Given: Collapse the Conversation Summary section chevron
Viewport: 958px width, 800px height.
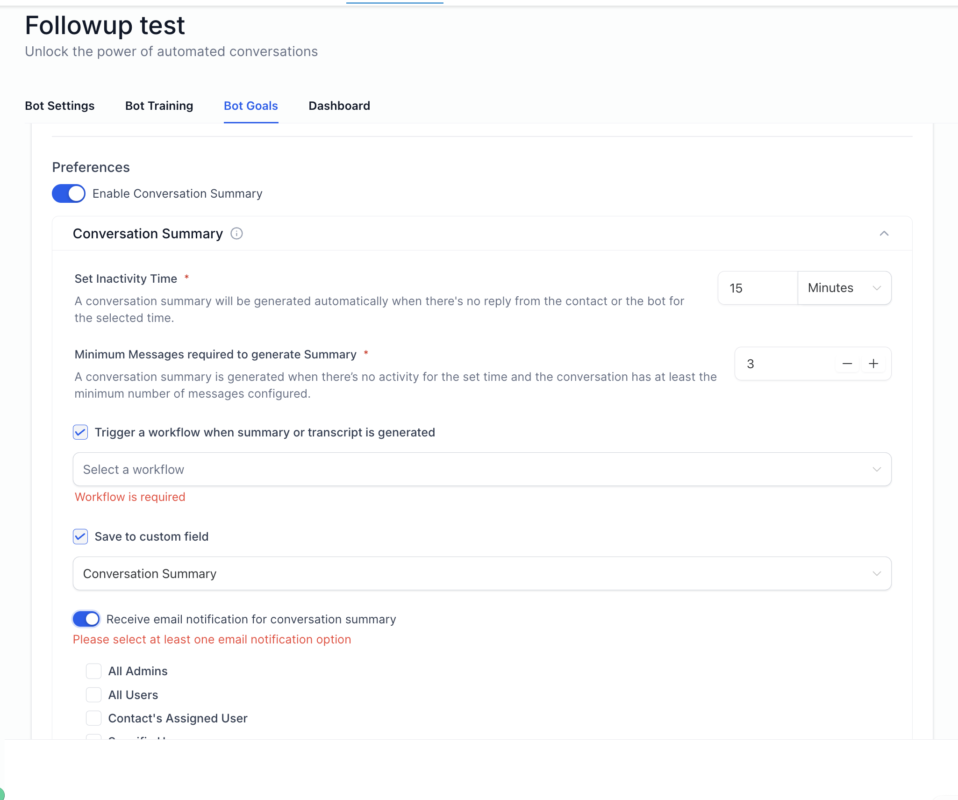Looking at the screenshot, I should 884,233.
